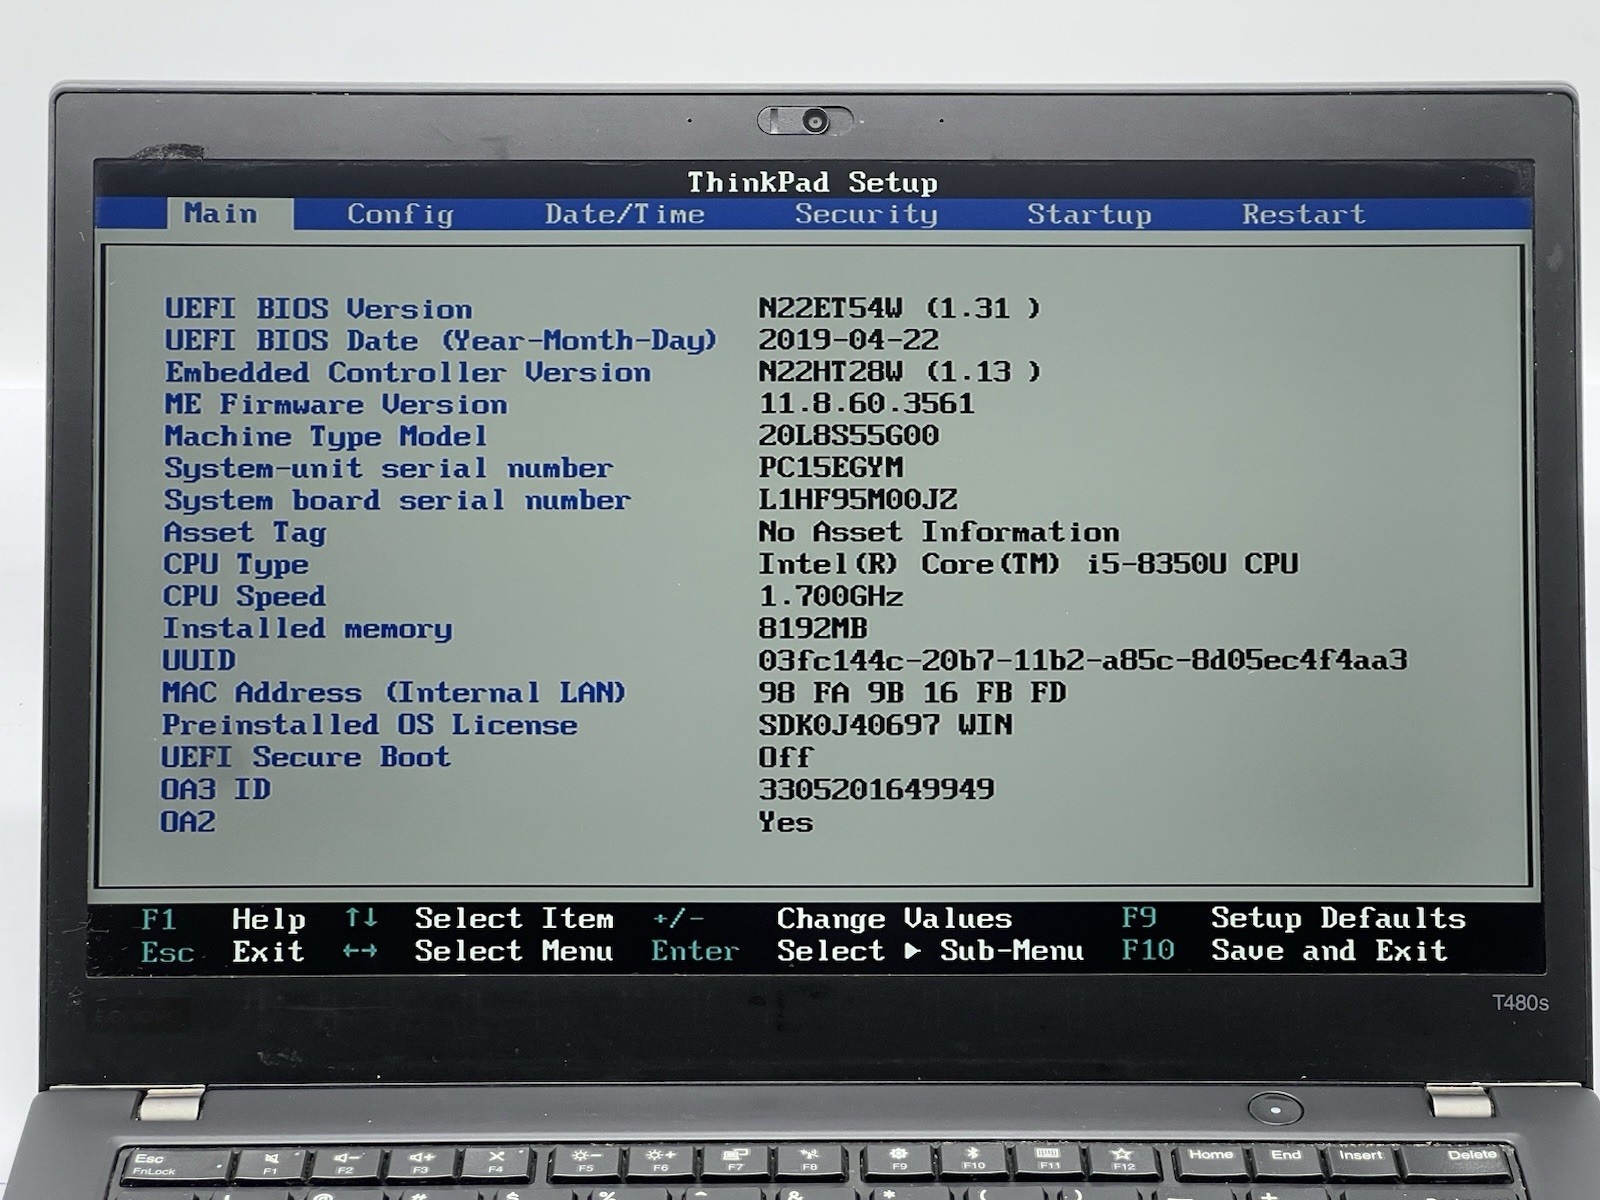
Task: Click the +/- Change Values hint
Action: [832, 918]
